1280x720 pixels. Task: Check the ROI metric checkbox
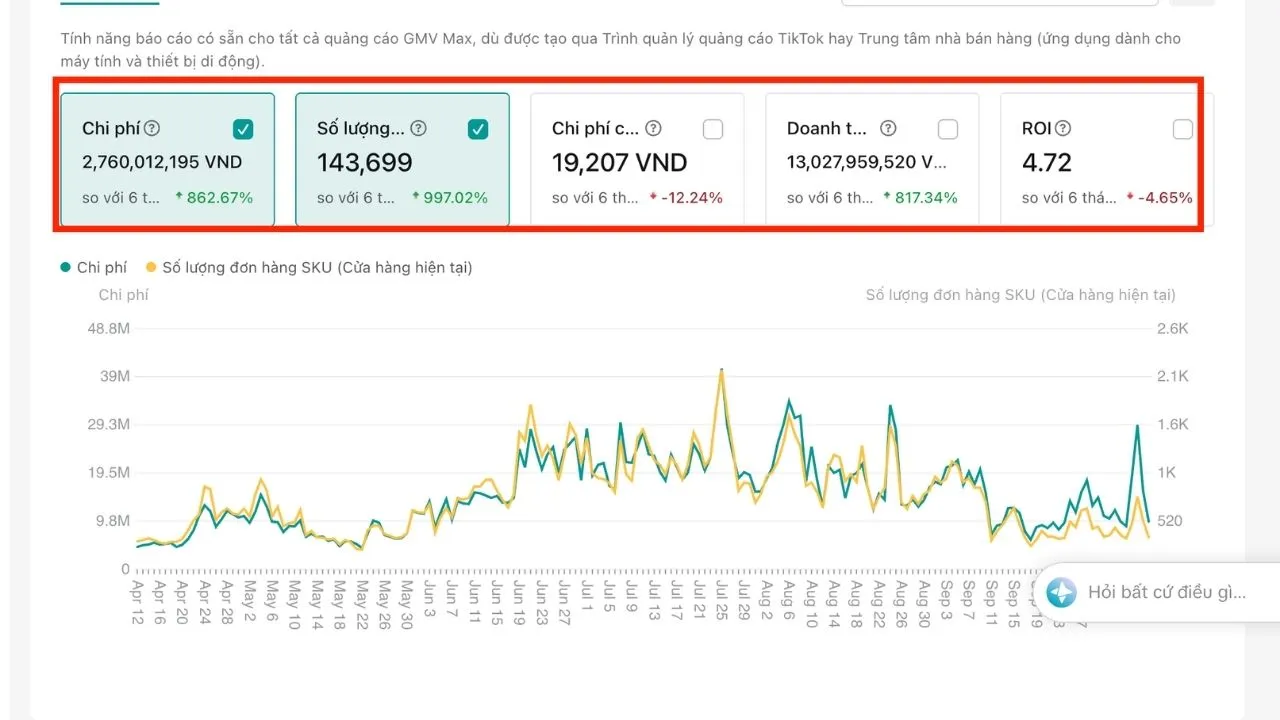(1183, 129)
